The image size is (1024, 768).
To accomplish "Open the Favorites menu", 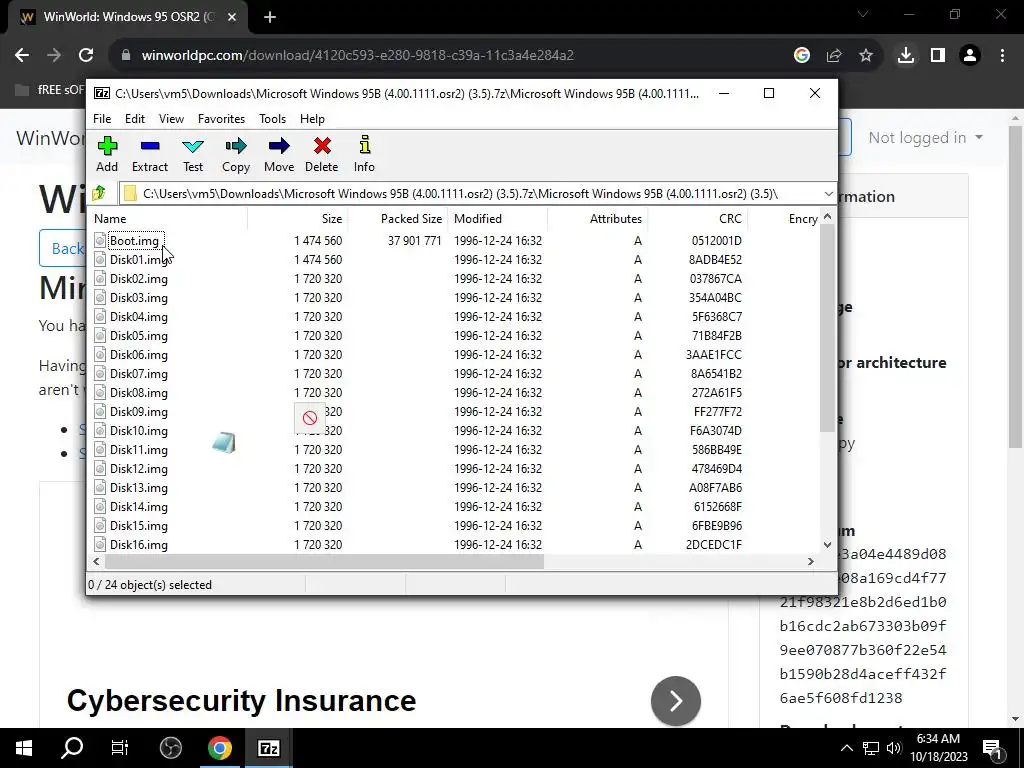I will pos(221,119).
